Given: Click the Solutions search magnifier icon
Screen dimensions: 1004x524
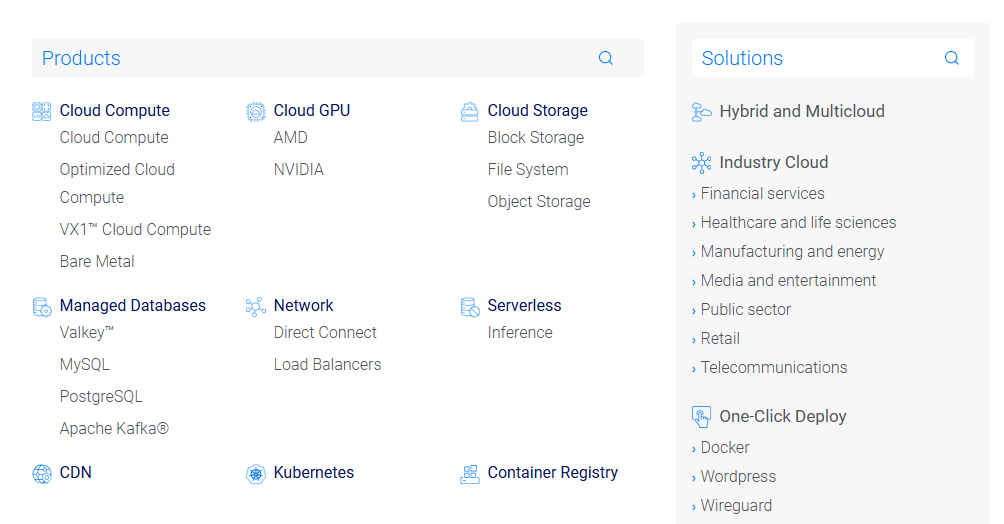Looking at the screenshot, I should (951, 58).
